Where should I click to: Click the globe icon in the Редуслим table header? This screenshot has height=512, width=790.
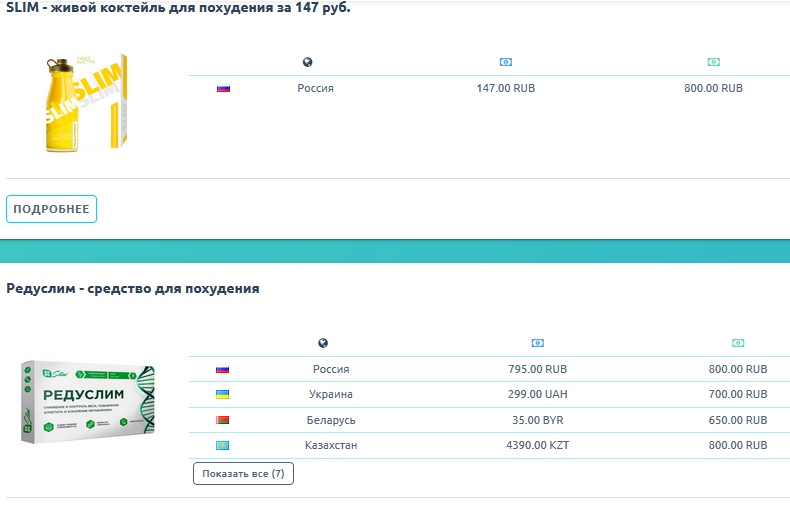point(323,343)
